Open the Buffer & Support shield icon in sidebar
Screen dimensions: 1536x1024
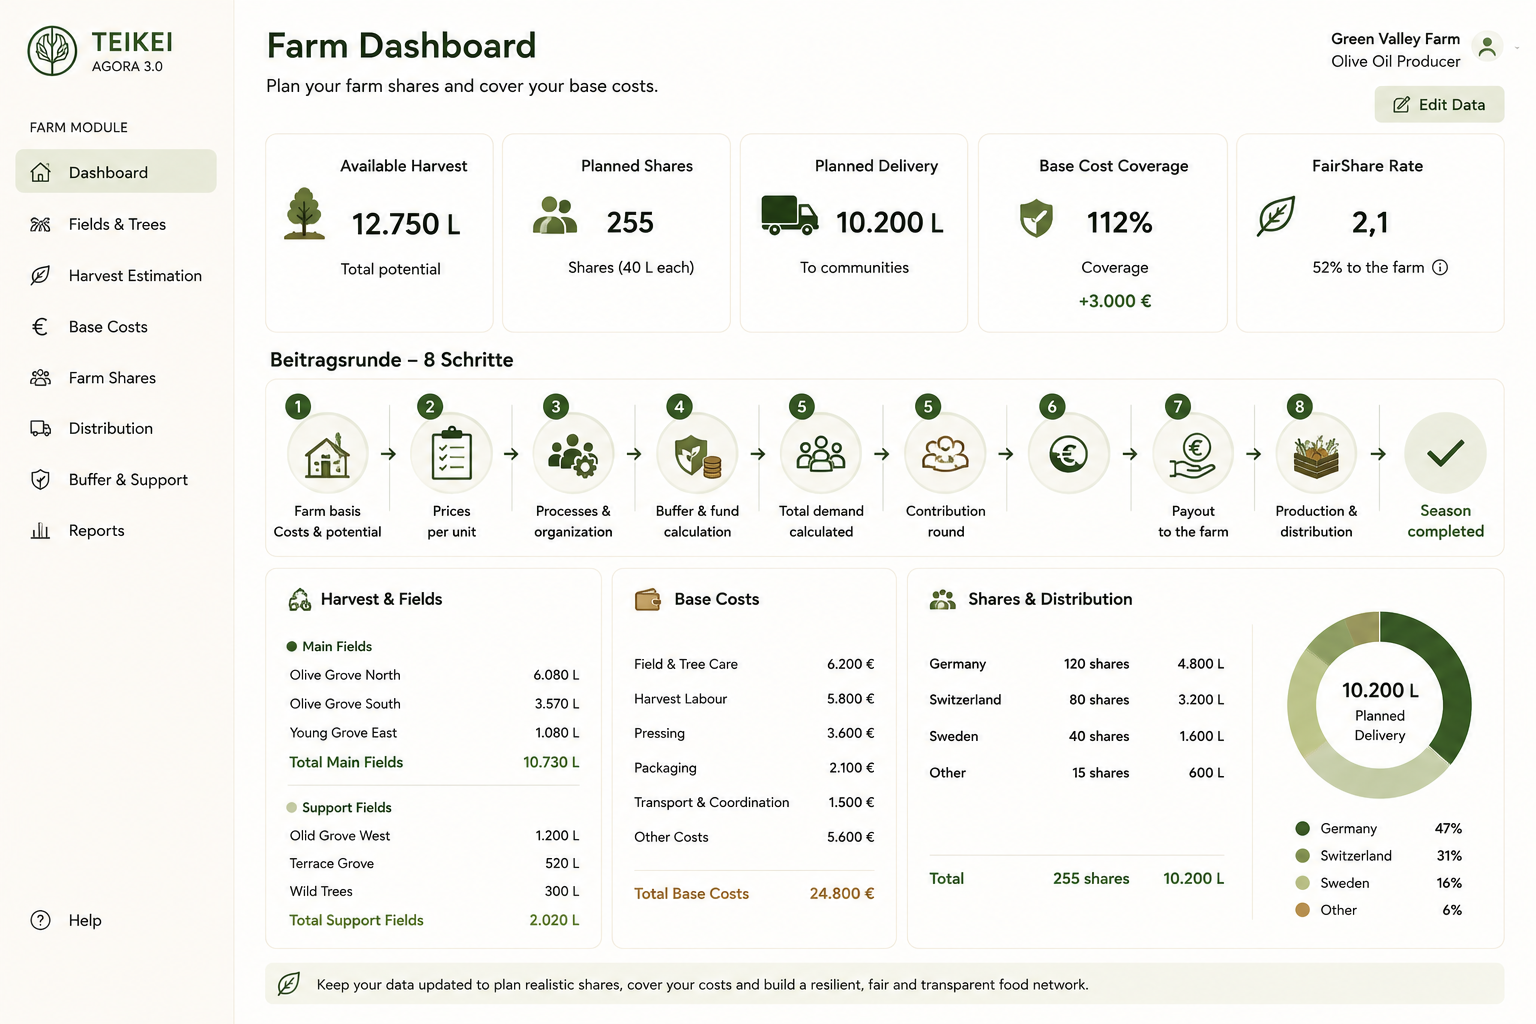coord(40,480)
